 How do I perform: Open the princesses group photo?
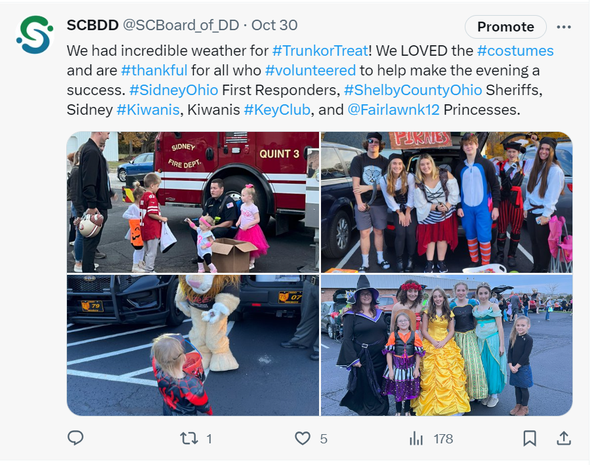click(x=447, y=345)
